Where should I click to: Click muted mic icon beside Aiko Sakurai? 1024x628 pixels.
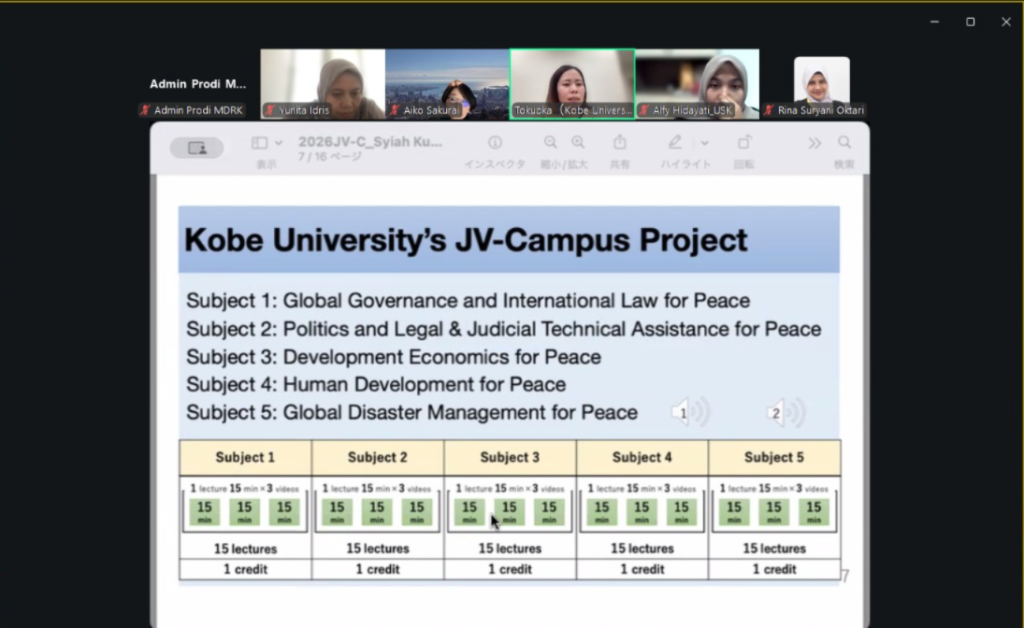(394, 110)
